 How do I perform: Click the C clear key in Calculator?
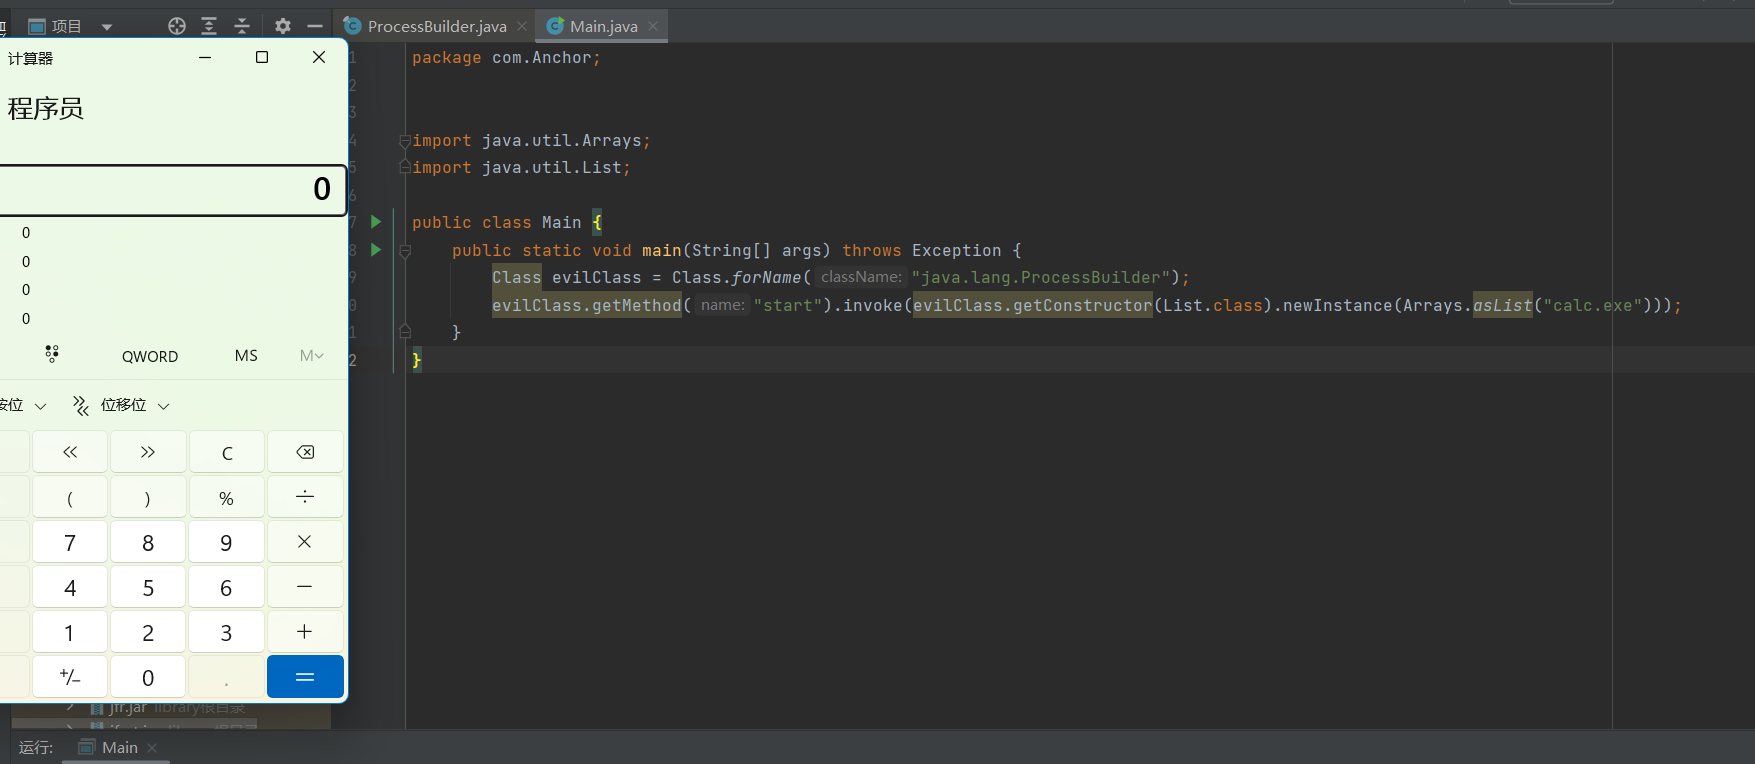click(227, 452)
